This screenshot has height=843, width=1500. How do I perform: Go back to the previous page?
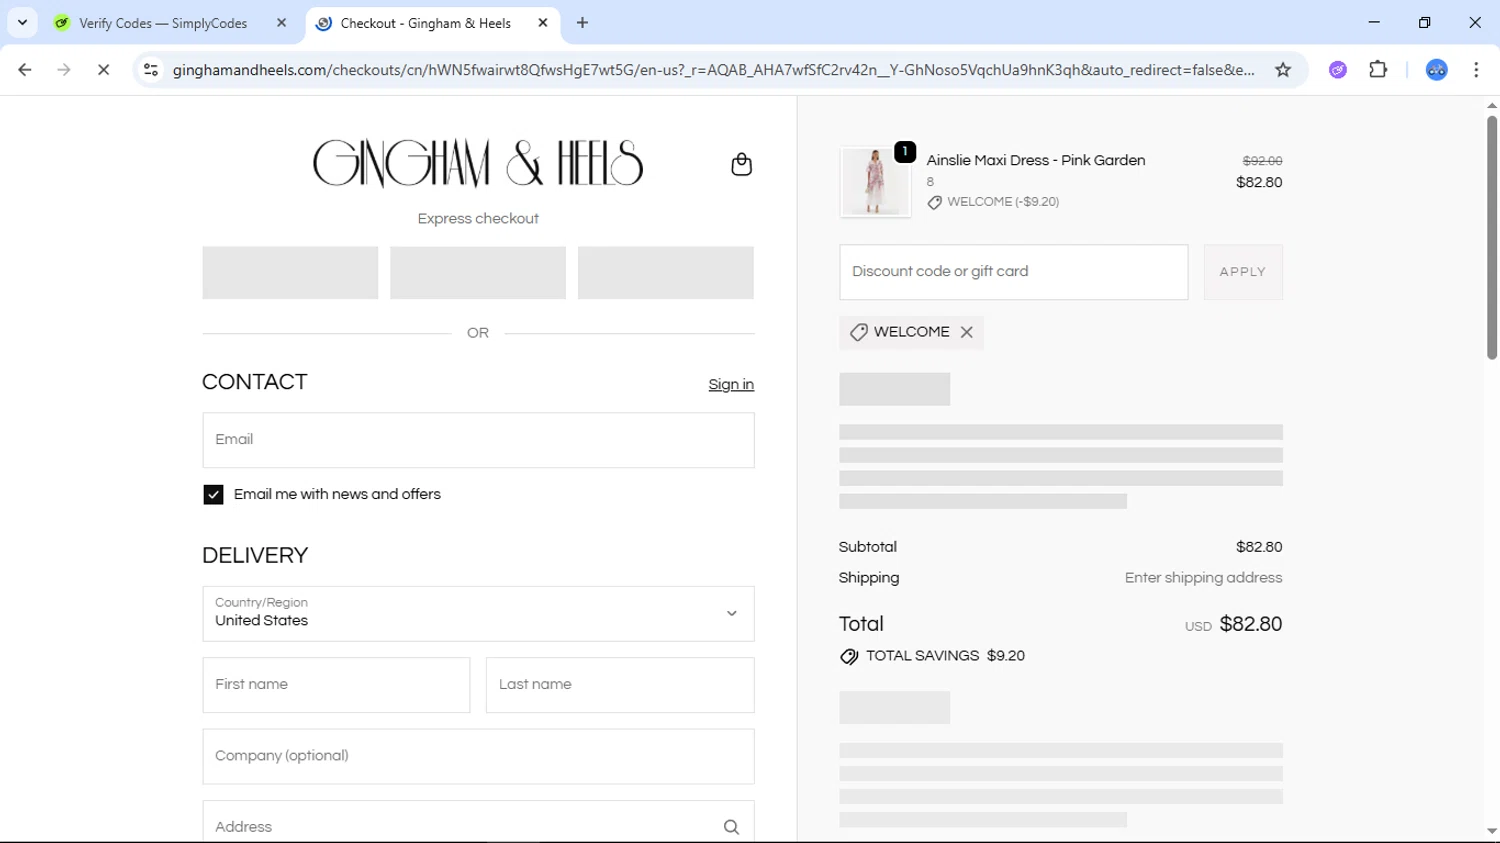25,70
